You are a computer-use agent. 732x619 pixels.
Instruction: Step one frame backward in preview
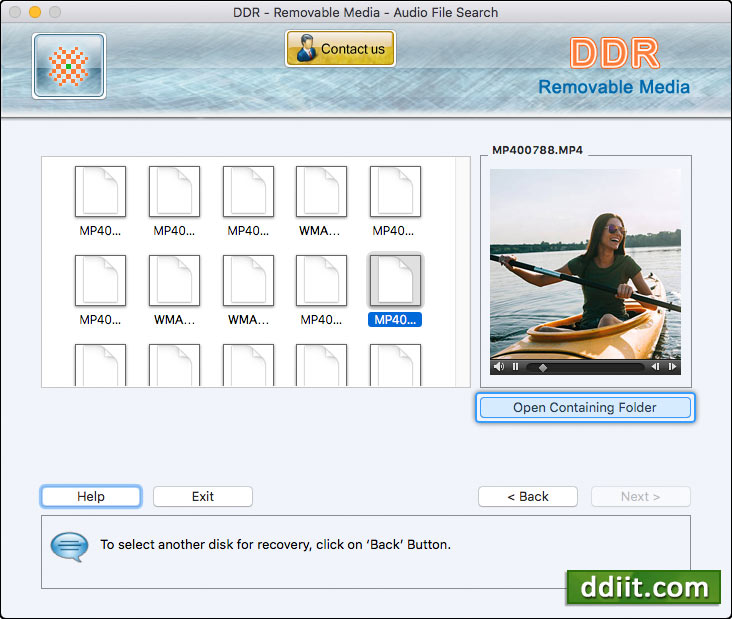pyautogui.click(x=655, y=367)
